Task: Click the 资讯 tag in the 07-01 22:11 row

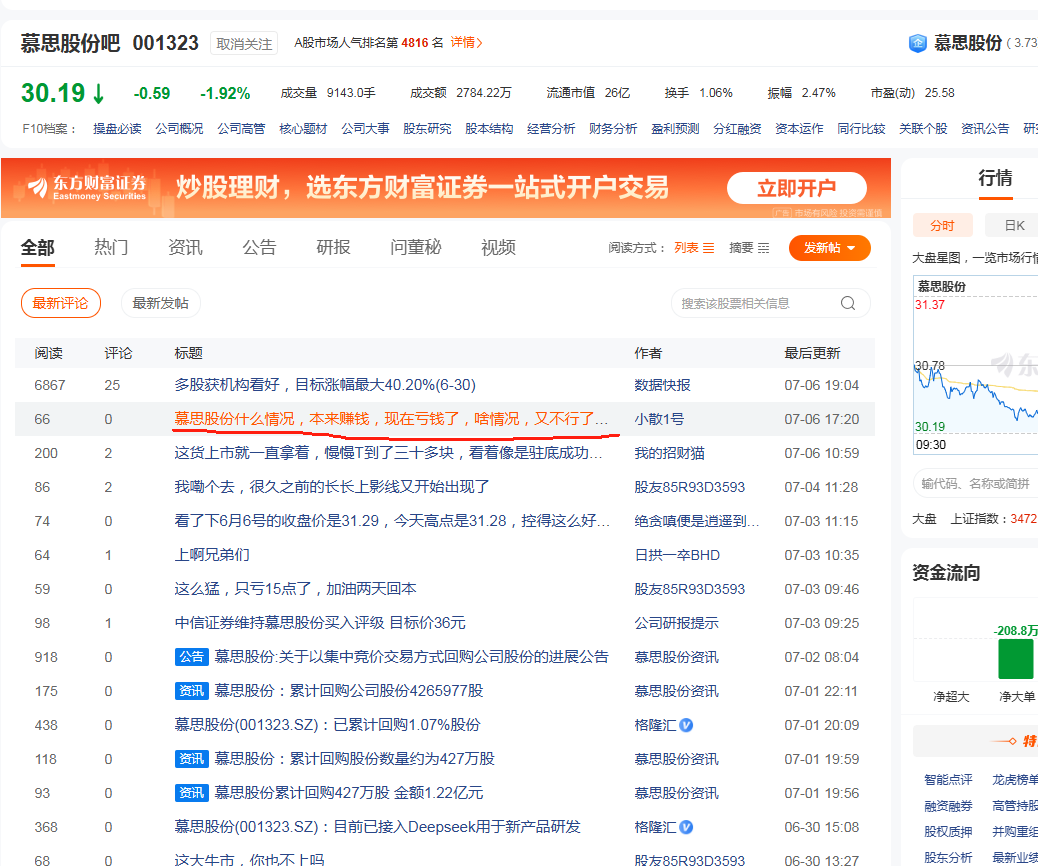Action: pyautogui.click(x=191, y=691)
